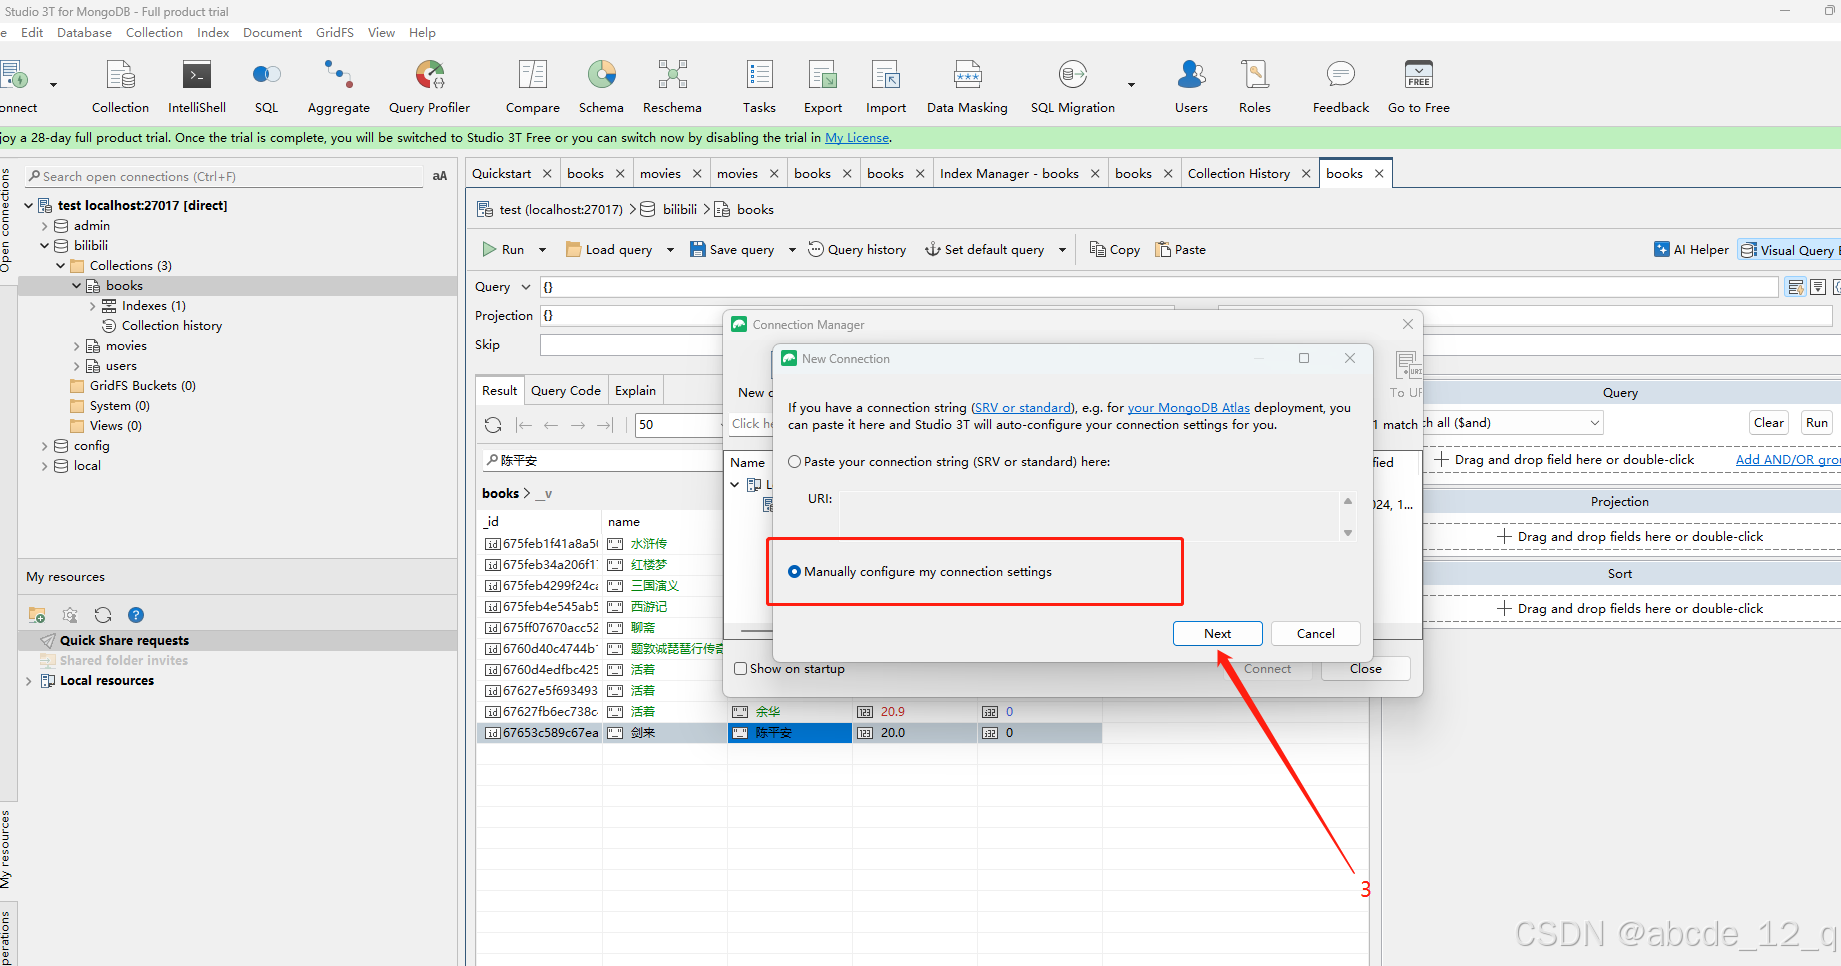Click the Paste query button

point(1181,249)
